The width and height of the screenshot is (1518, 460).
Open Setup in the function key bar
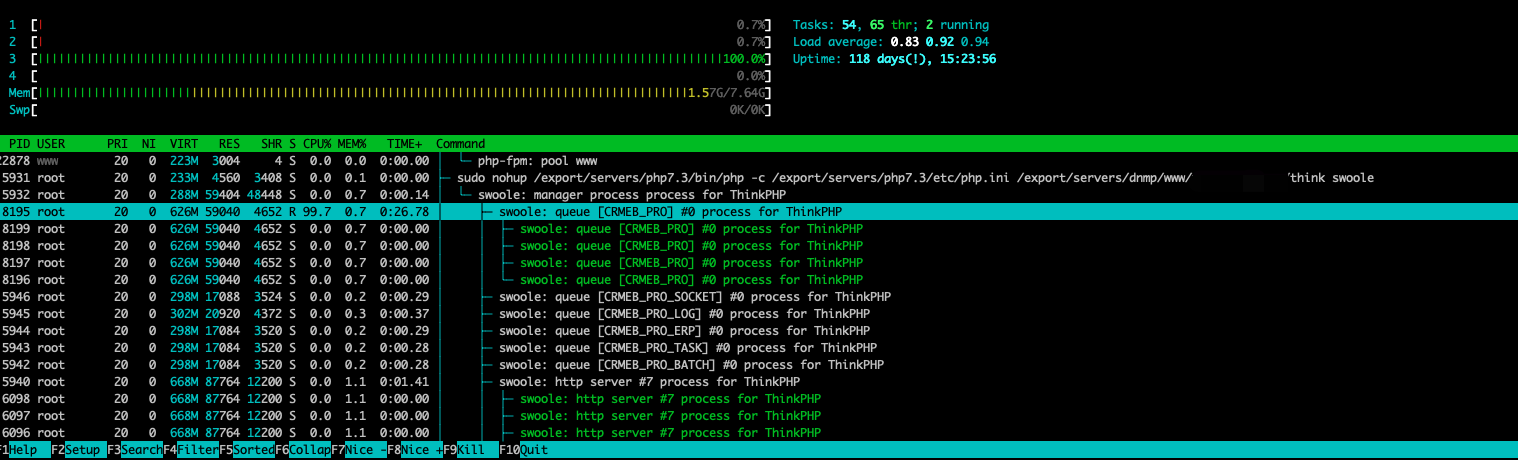point(82,450)
